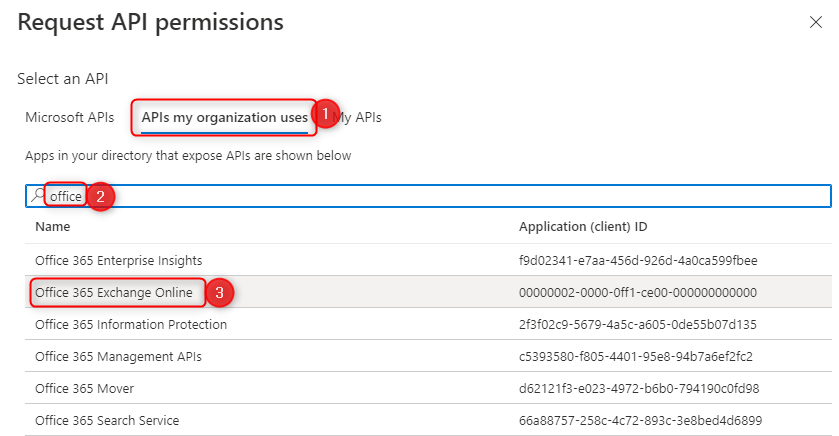Click the client ID starting with c5393580

635,356
